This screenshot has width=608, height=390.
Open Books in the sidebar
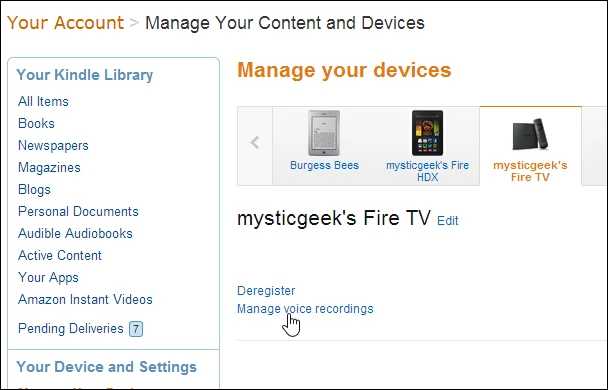click(x=36, y=123)
